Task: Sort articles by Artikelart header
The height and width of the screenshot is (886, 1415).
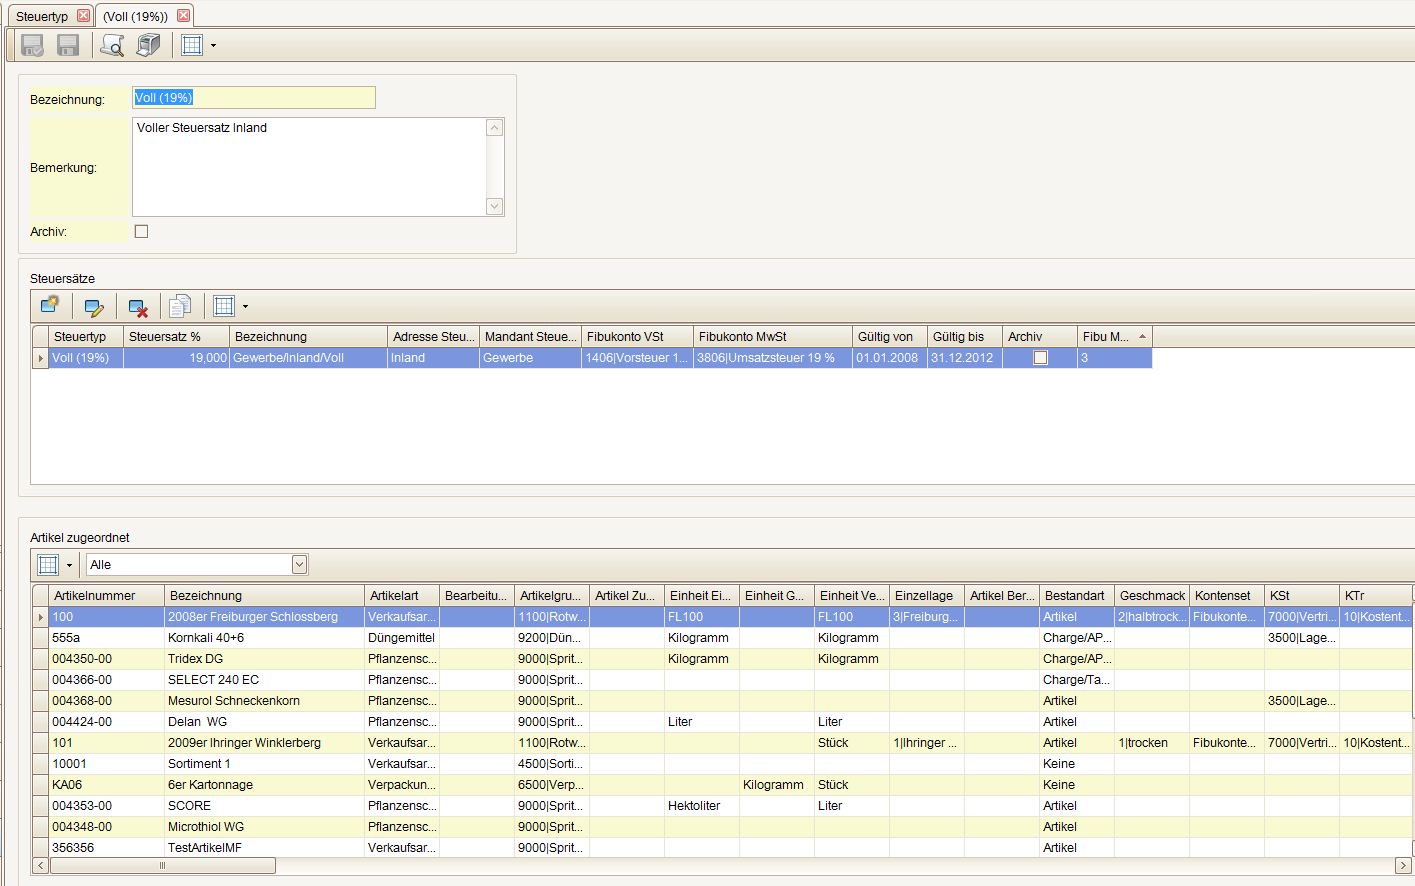Action: (402, 596)
